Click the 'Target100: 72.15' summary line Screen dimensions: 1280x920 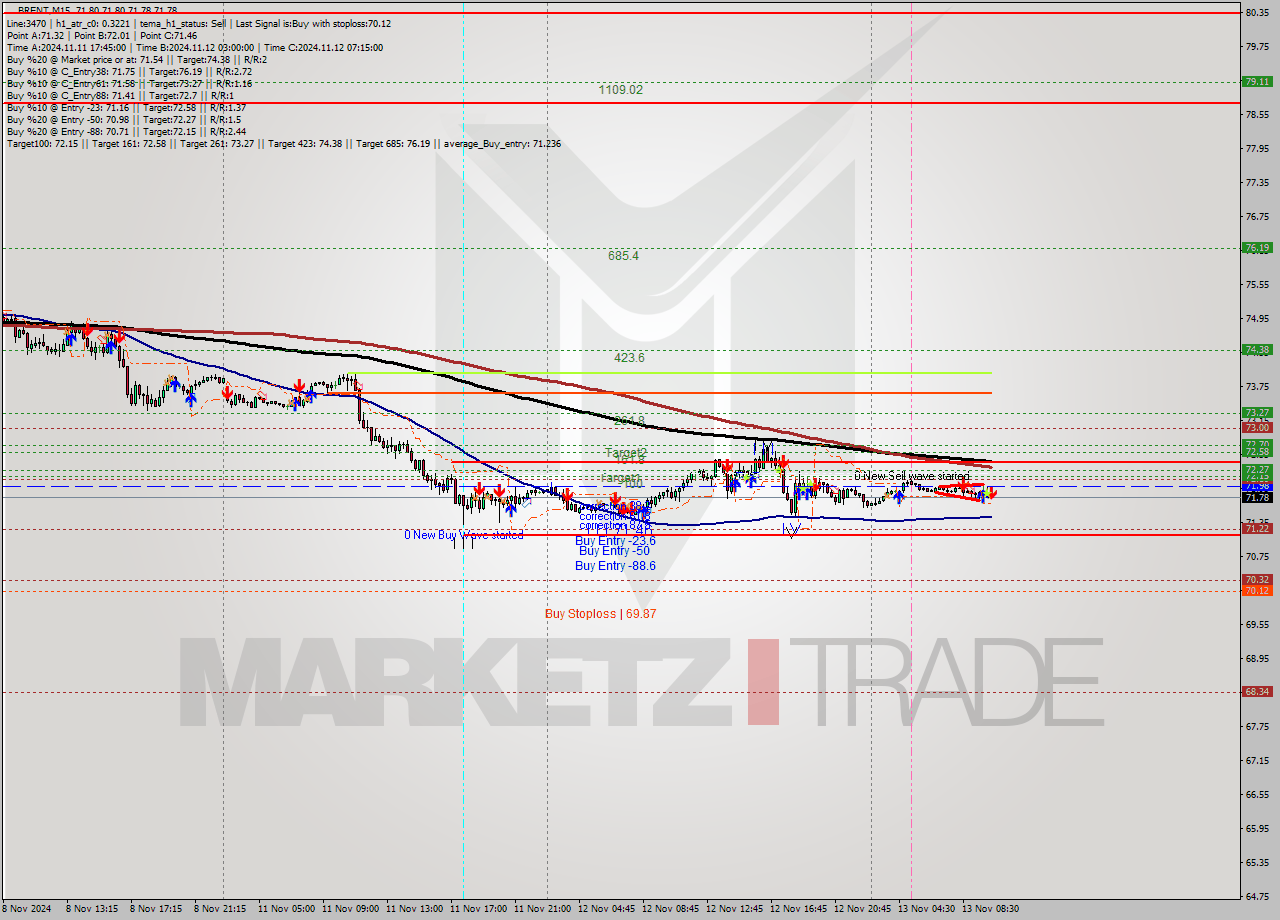tap(283, 143)
